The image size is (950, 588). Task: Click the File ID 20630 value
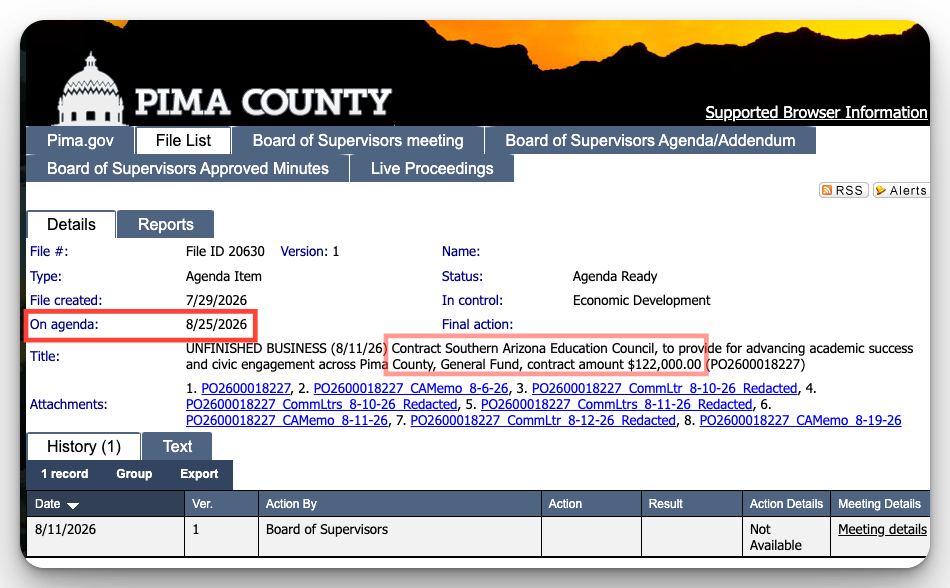pyautogui.click(x=225, y=251)
